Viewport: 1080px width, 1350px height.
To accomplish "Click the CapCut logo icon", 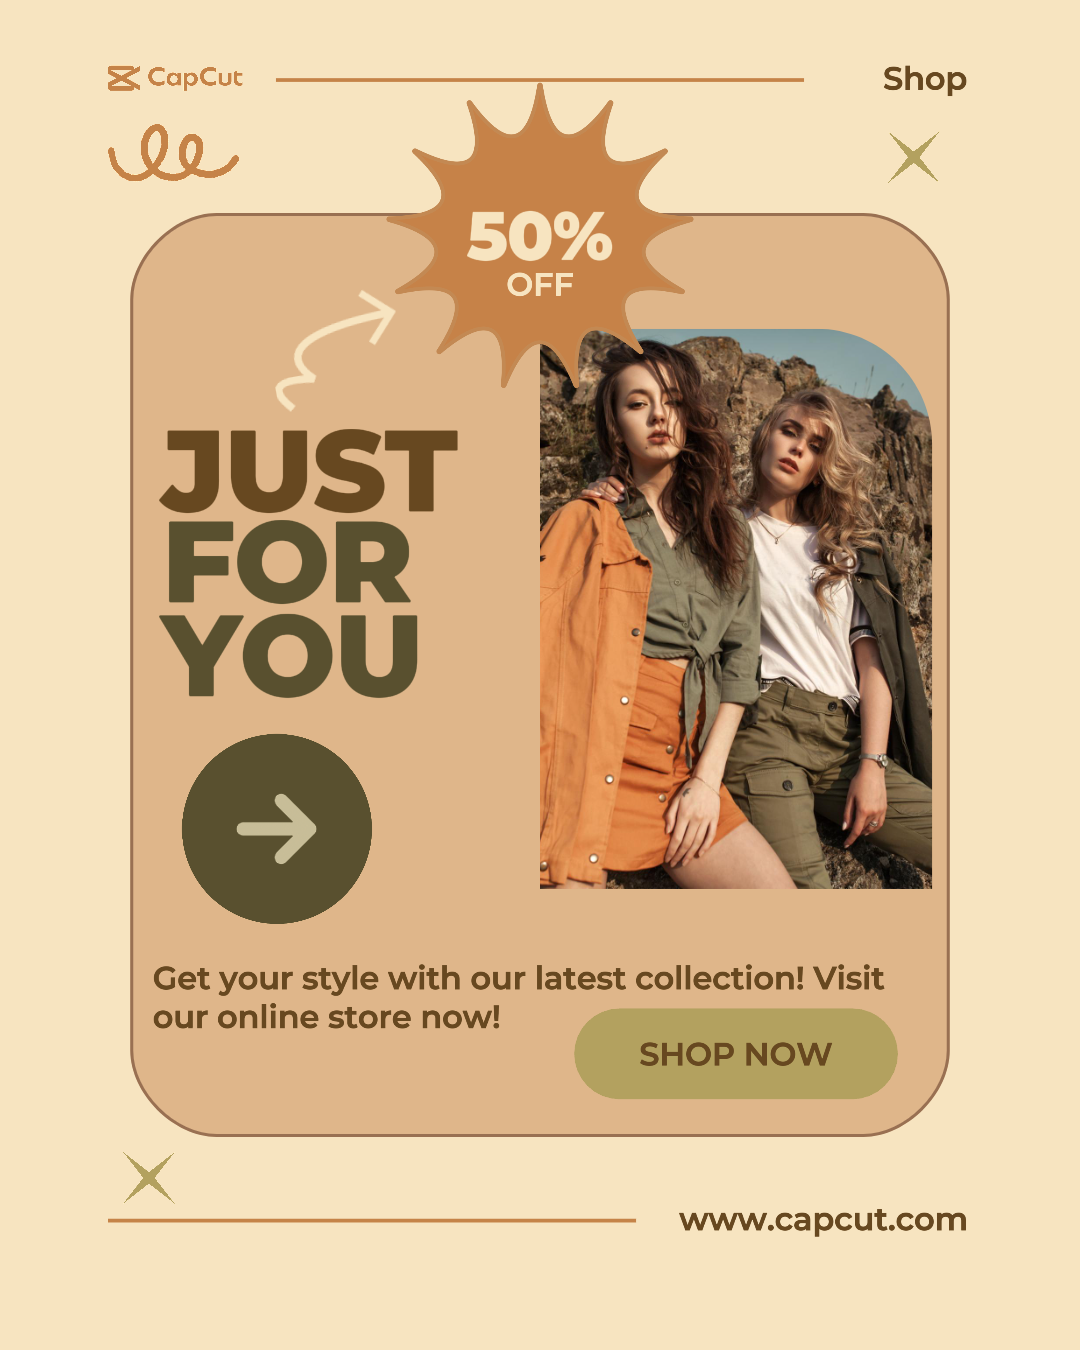I will (x=124, y=78).
